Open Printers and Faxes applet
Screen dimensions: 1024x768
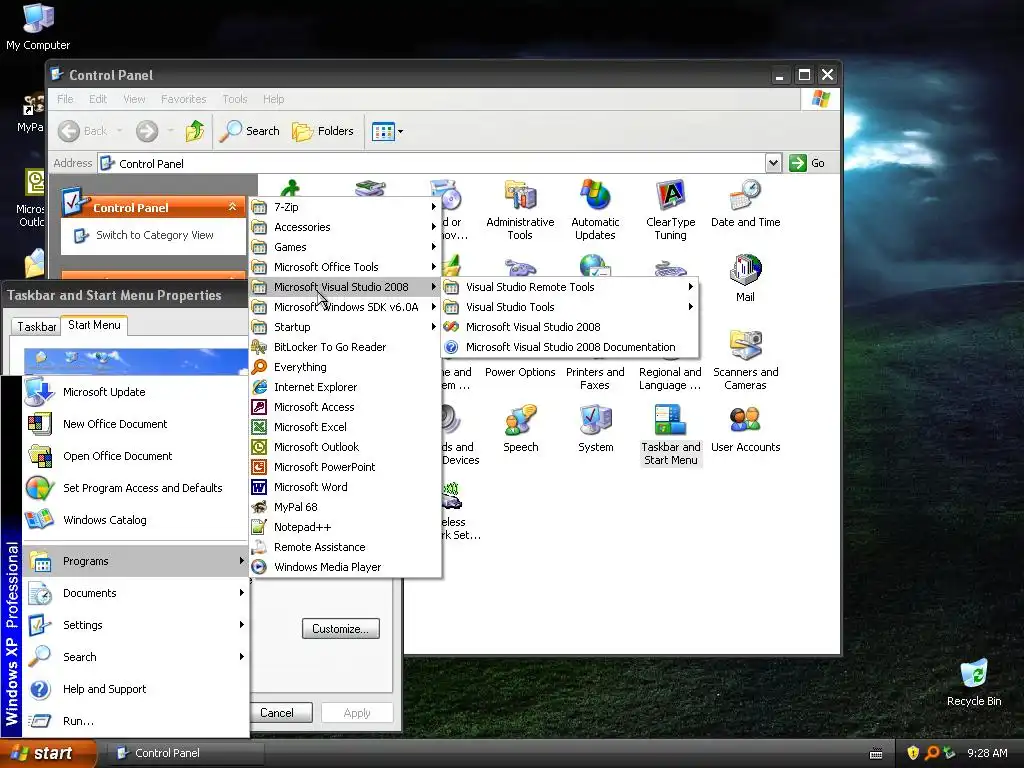595,378
